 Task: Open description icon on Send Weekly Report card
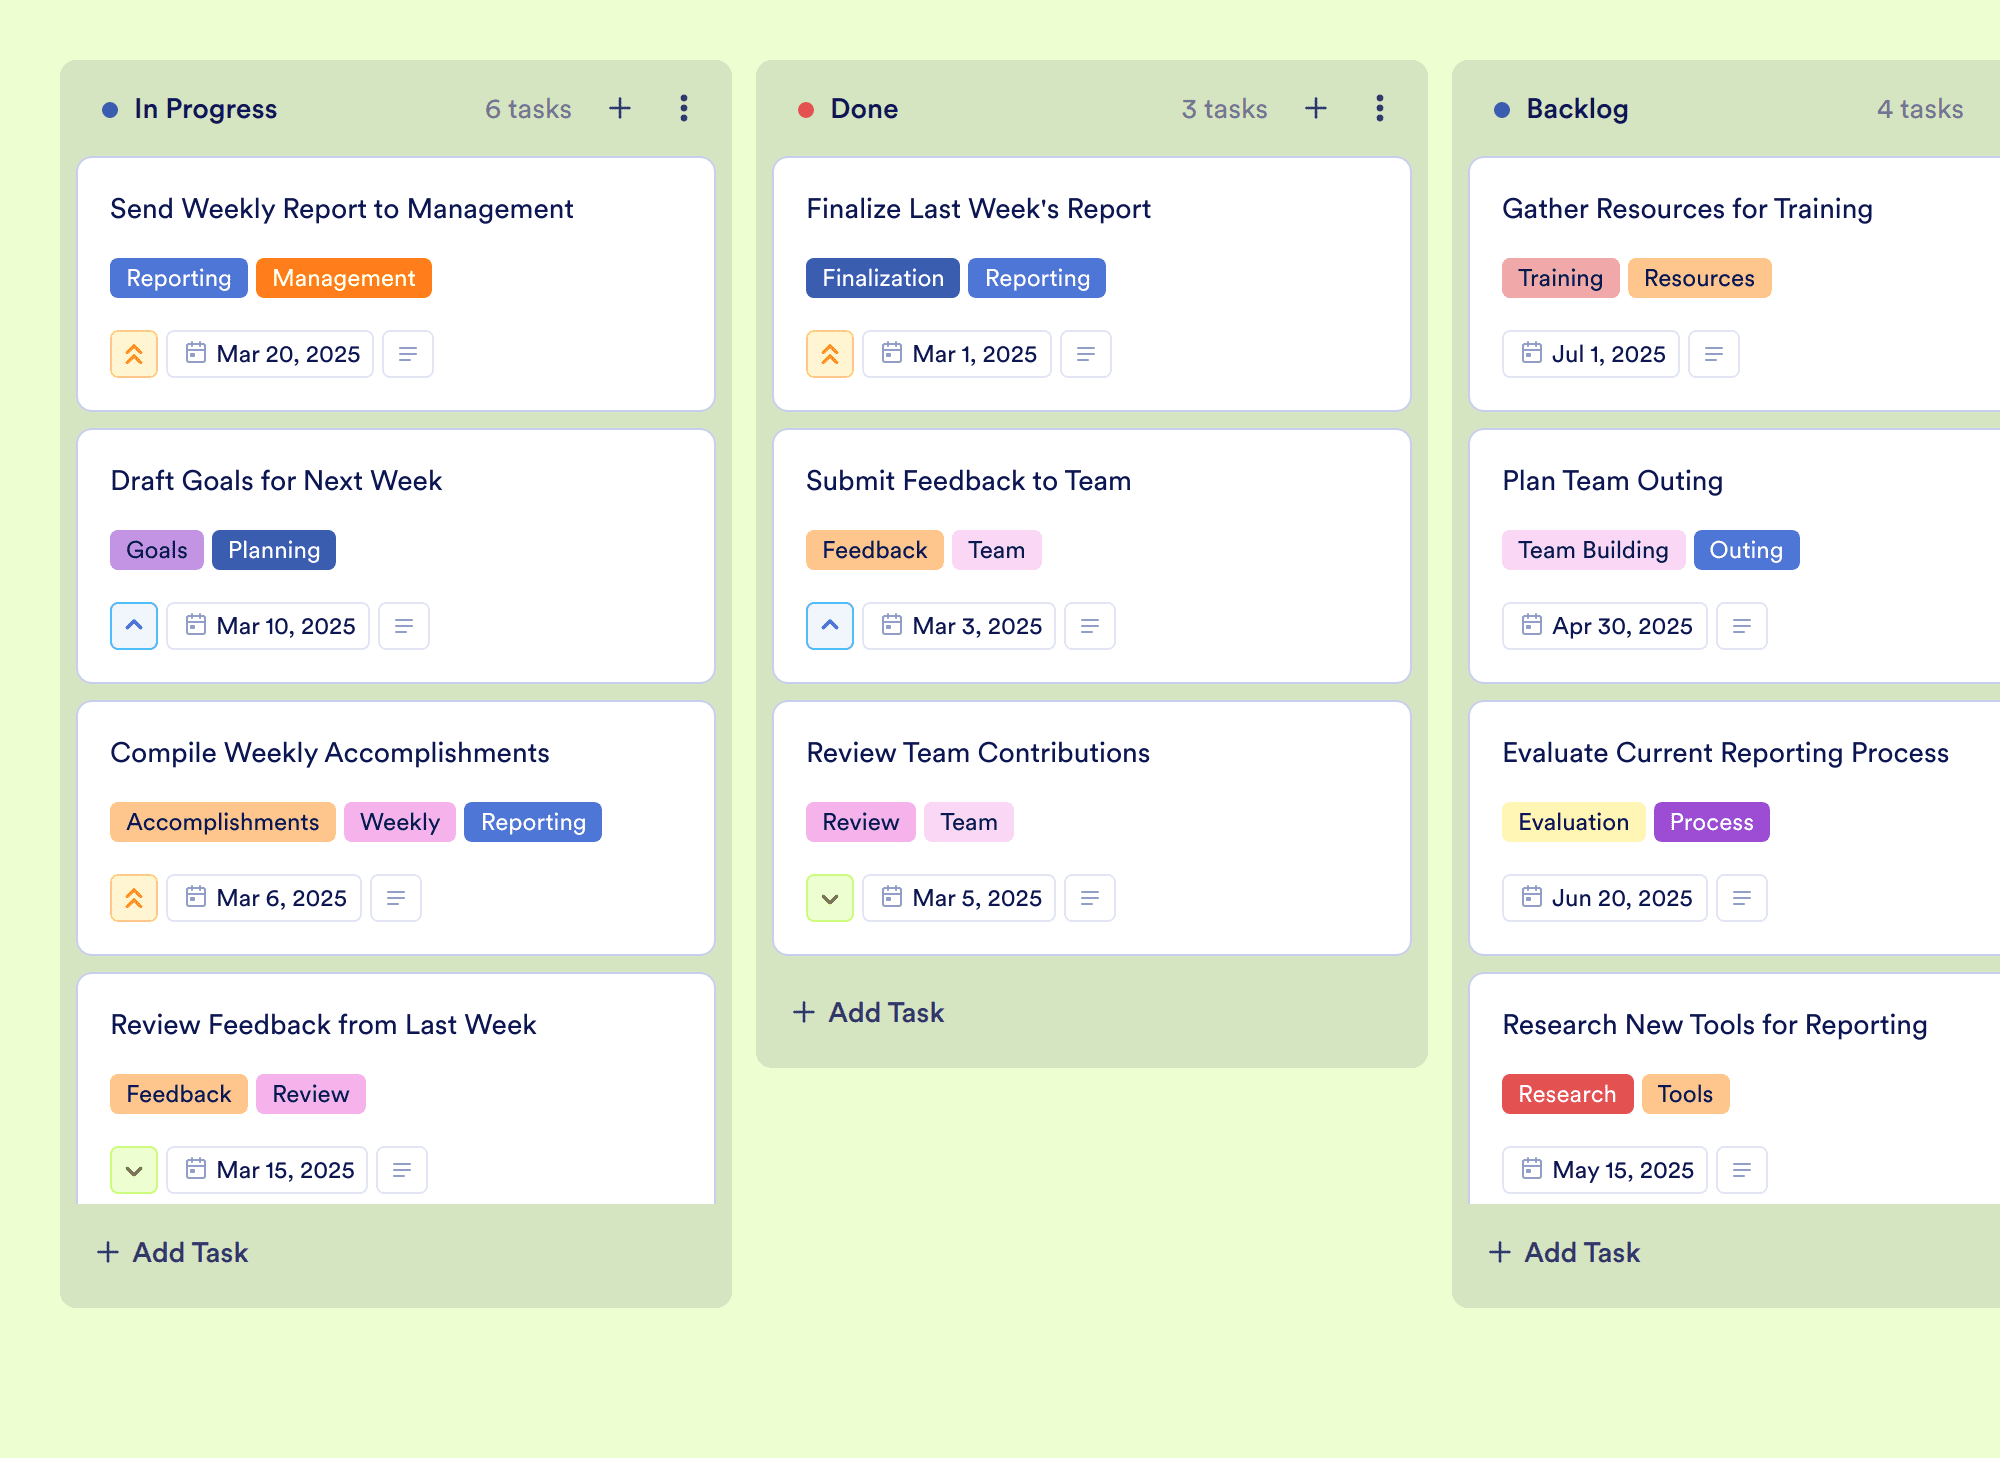pos(408,354)
